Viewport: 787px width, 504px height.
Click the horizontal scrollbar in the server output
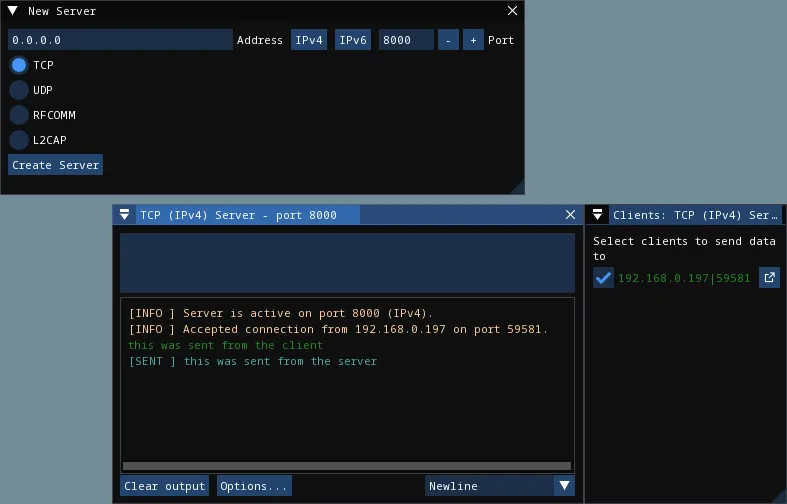[347, 466]
